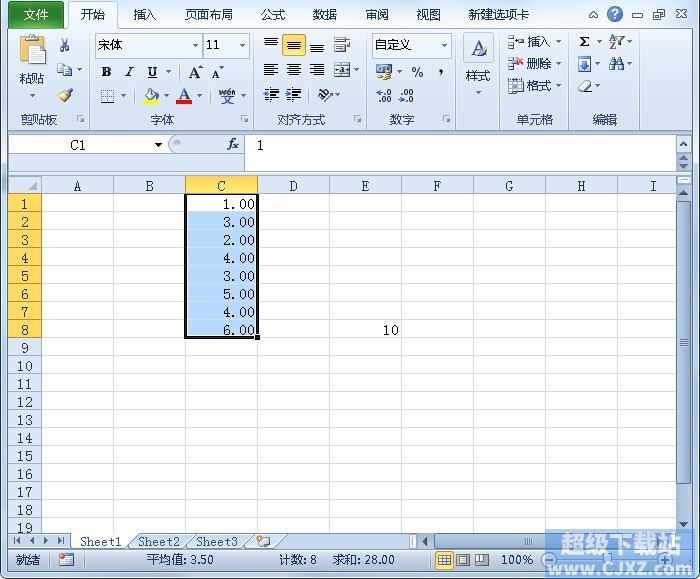700x579 pixels.
Task: Click the text orientation icon
Action: (325, 95)
